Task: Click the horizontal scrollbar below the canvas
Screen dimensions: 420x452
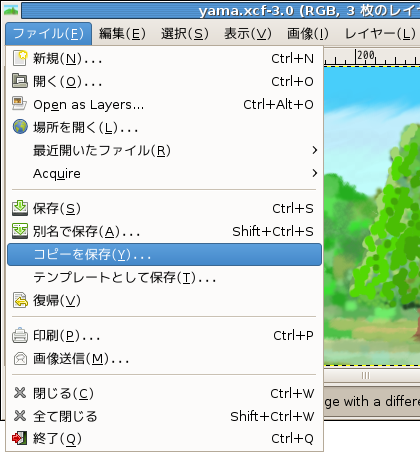Action: click(372, 376)
